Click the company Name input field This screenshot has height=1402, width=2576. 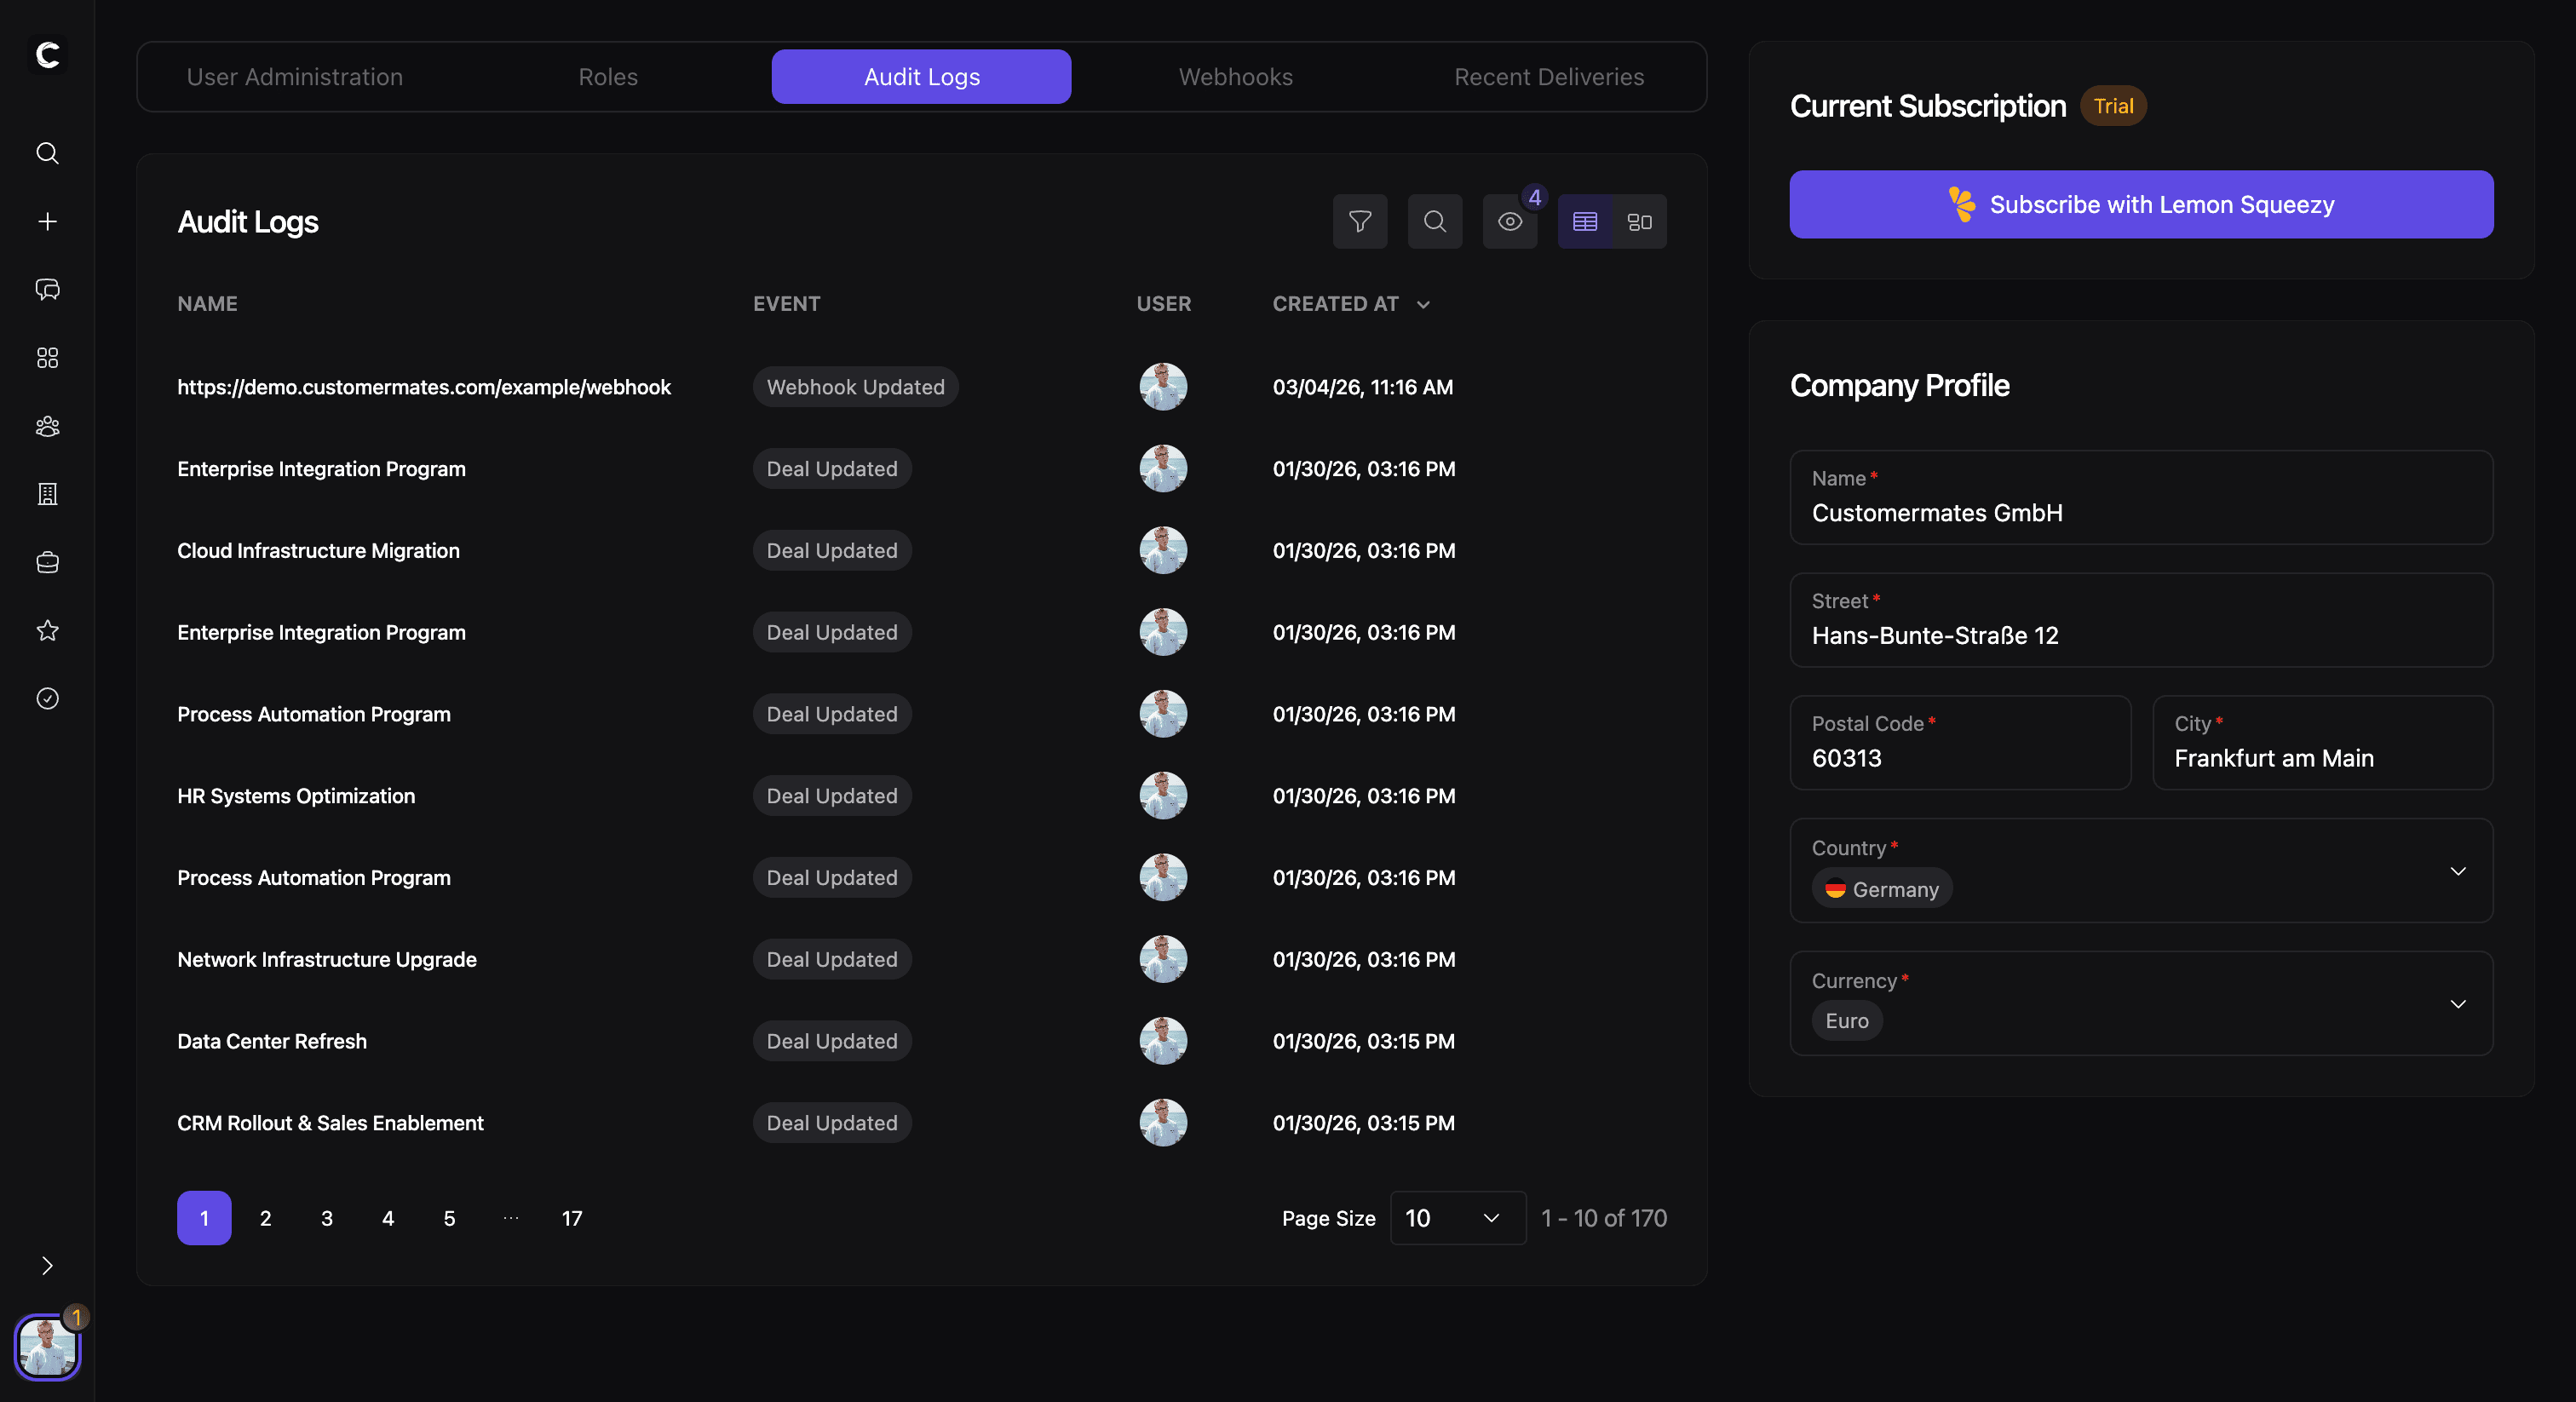click(x=2140, y=512)
